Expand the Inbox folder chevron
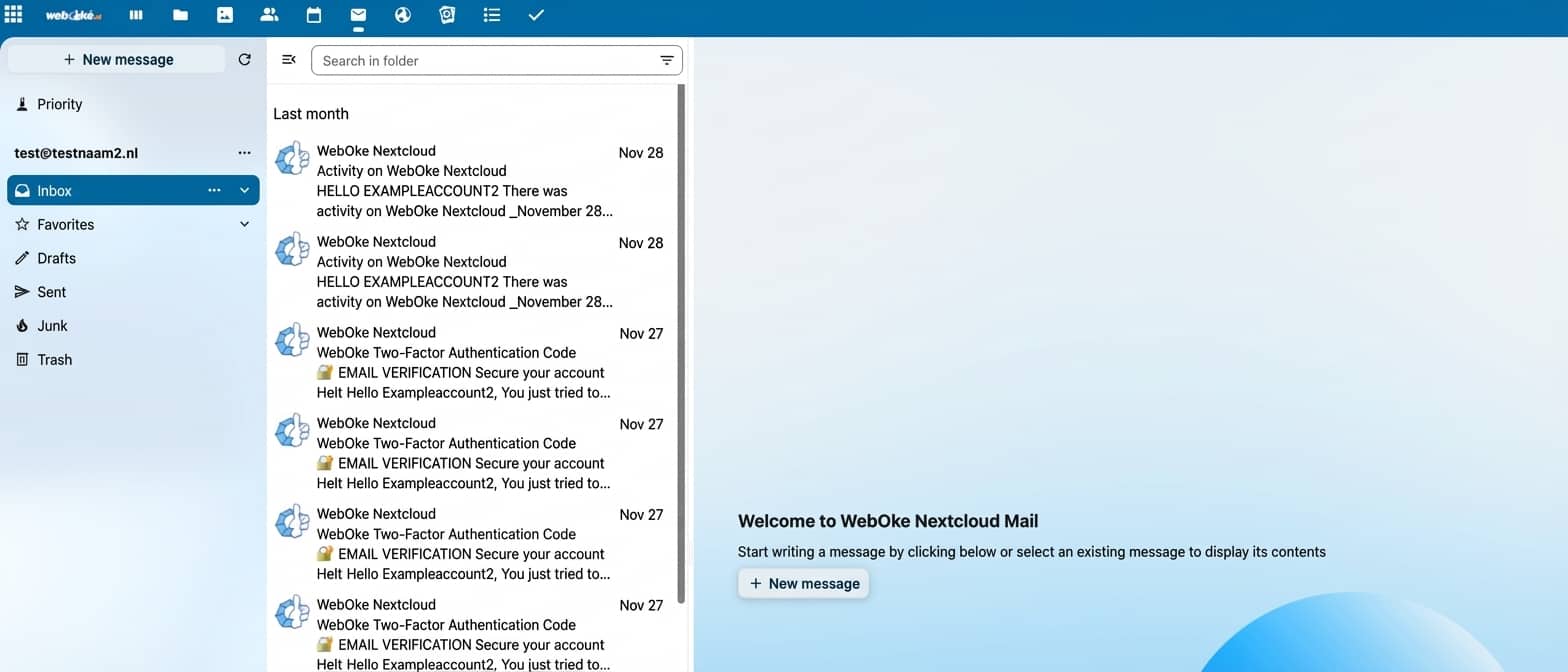The height and width of the screenshot is (672, 1568). pos(245,191)
